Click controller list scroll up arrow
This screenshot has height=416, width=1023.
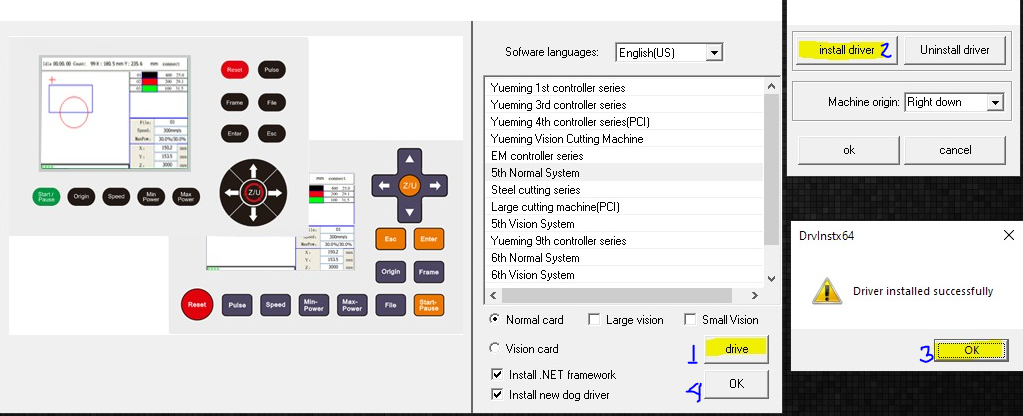click(771, 86)
